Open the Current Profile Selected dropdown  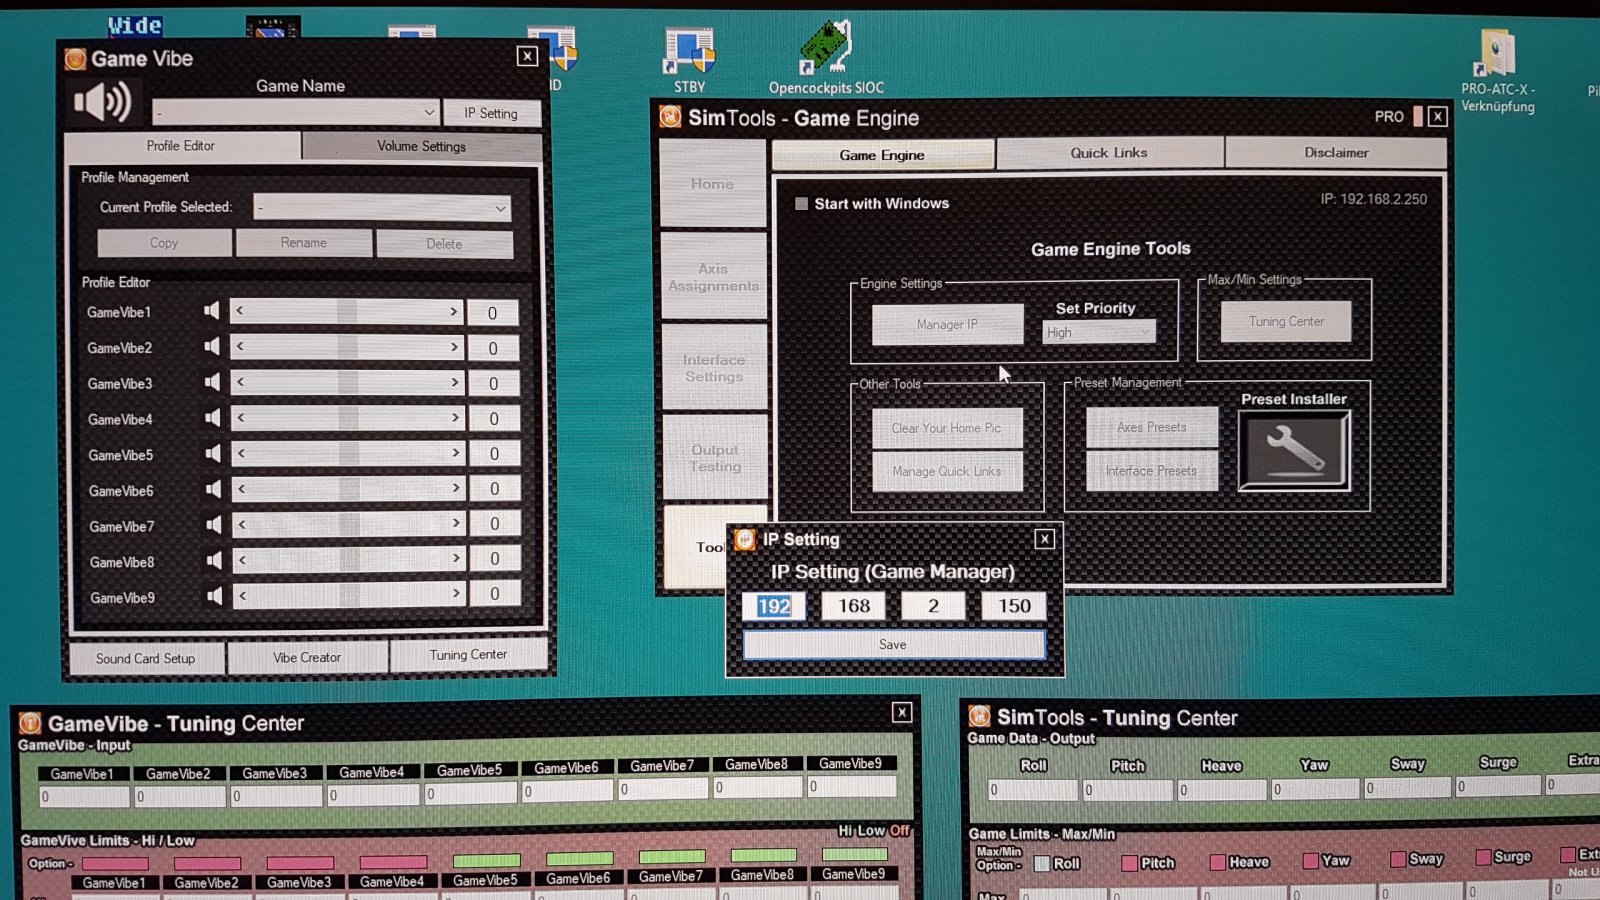(382, 208)
